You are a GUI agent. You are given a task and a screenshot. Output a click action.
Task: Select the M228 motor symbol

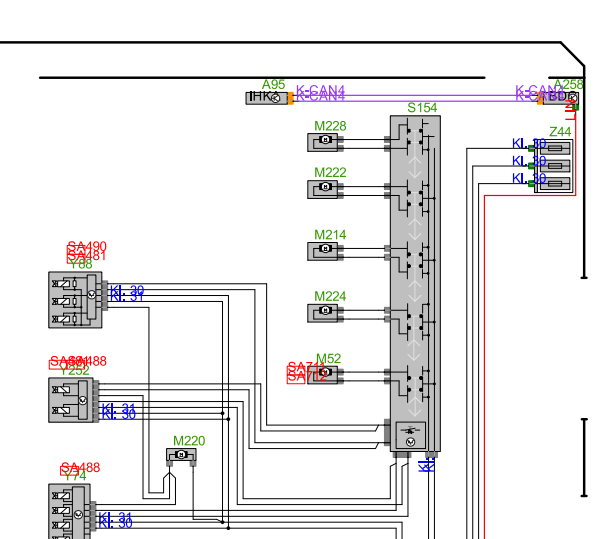pos(322,143)
